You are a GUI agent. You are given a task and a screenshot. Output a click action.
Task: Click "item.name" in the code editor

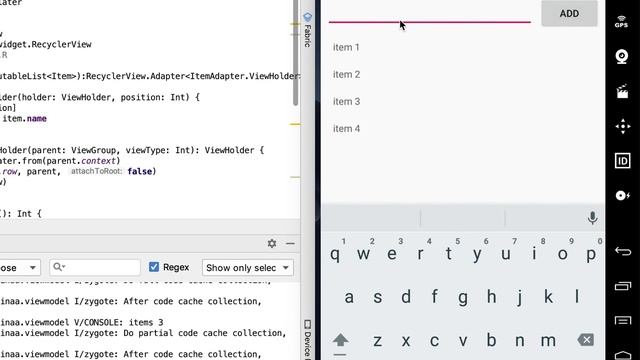(x=24, y=118)
